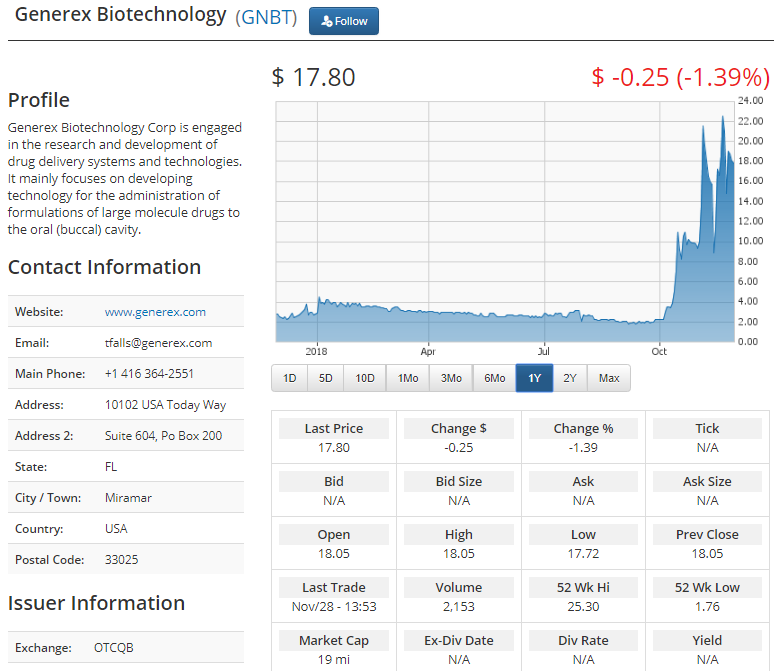Click the Yield cell header
Image resolution: width=774 pixels, height=671 pixels.
click(707, 640)
